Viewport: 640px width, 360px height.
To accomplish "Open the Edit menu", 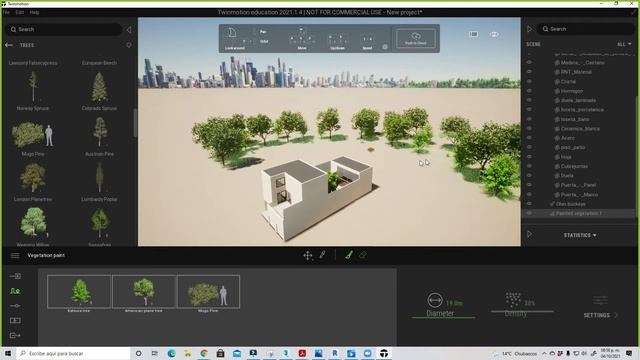I will pos(20,12).
